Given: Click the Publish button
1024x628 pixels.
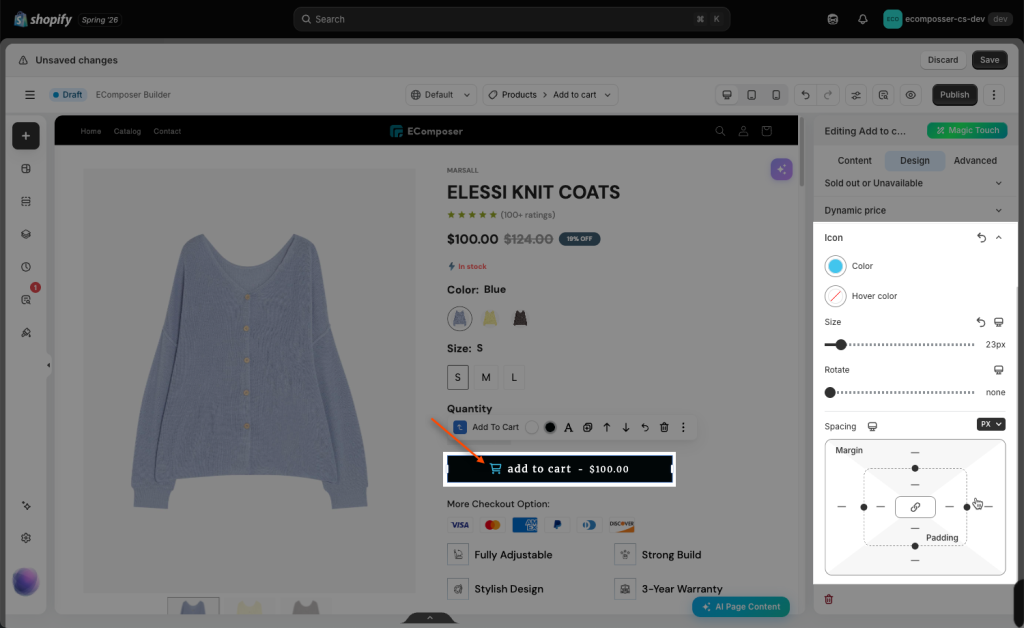Looking at the screenshot, I should click(x=954, y=95).
